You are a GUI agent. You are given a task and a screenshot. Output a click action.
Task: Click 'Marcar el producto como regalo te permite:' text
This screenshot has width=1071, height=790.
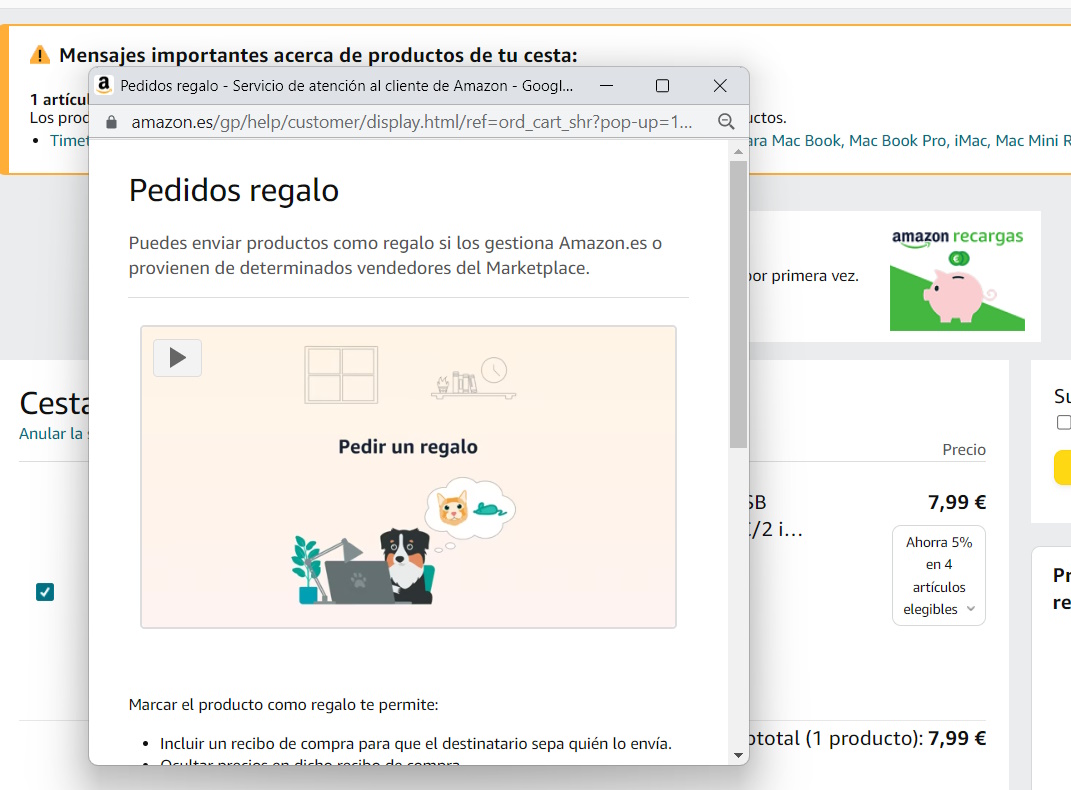pos(283,705)
